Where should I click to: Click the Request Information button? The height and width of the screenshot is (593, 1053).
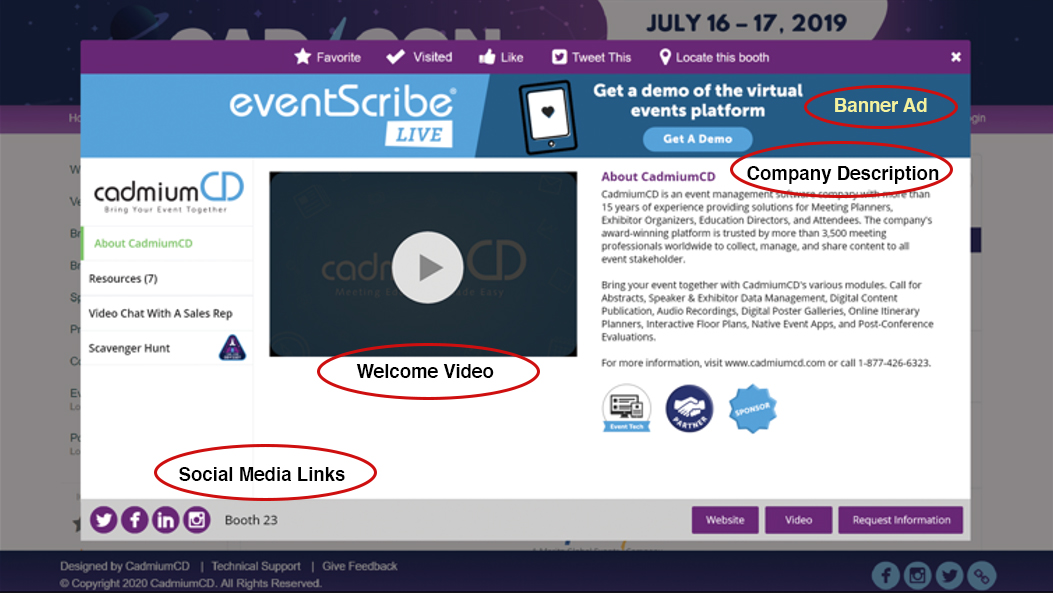pos(901,520)
